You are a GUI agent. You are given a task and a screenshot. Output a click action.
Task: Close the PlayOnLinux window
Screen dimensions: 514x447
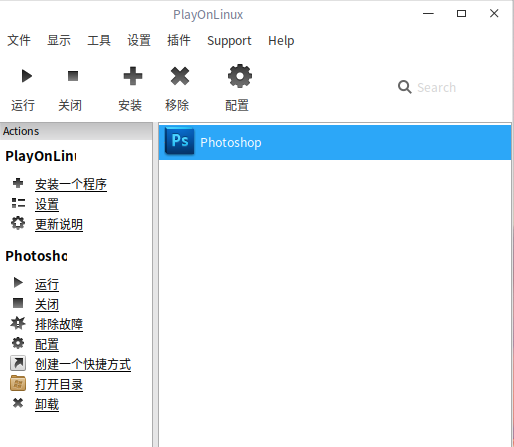[x=494, y=13]
